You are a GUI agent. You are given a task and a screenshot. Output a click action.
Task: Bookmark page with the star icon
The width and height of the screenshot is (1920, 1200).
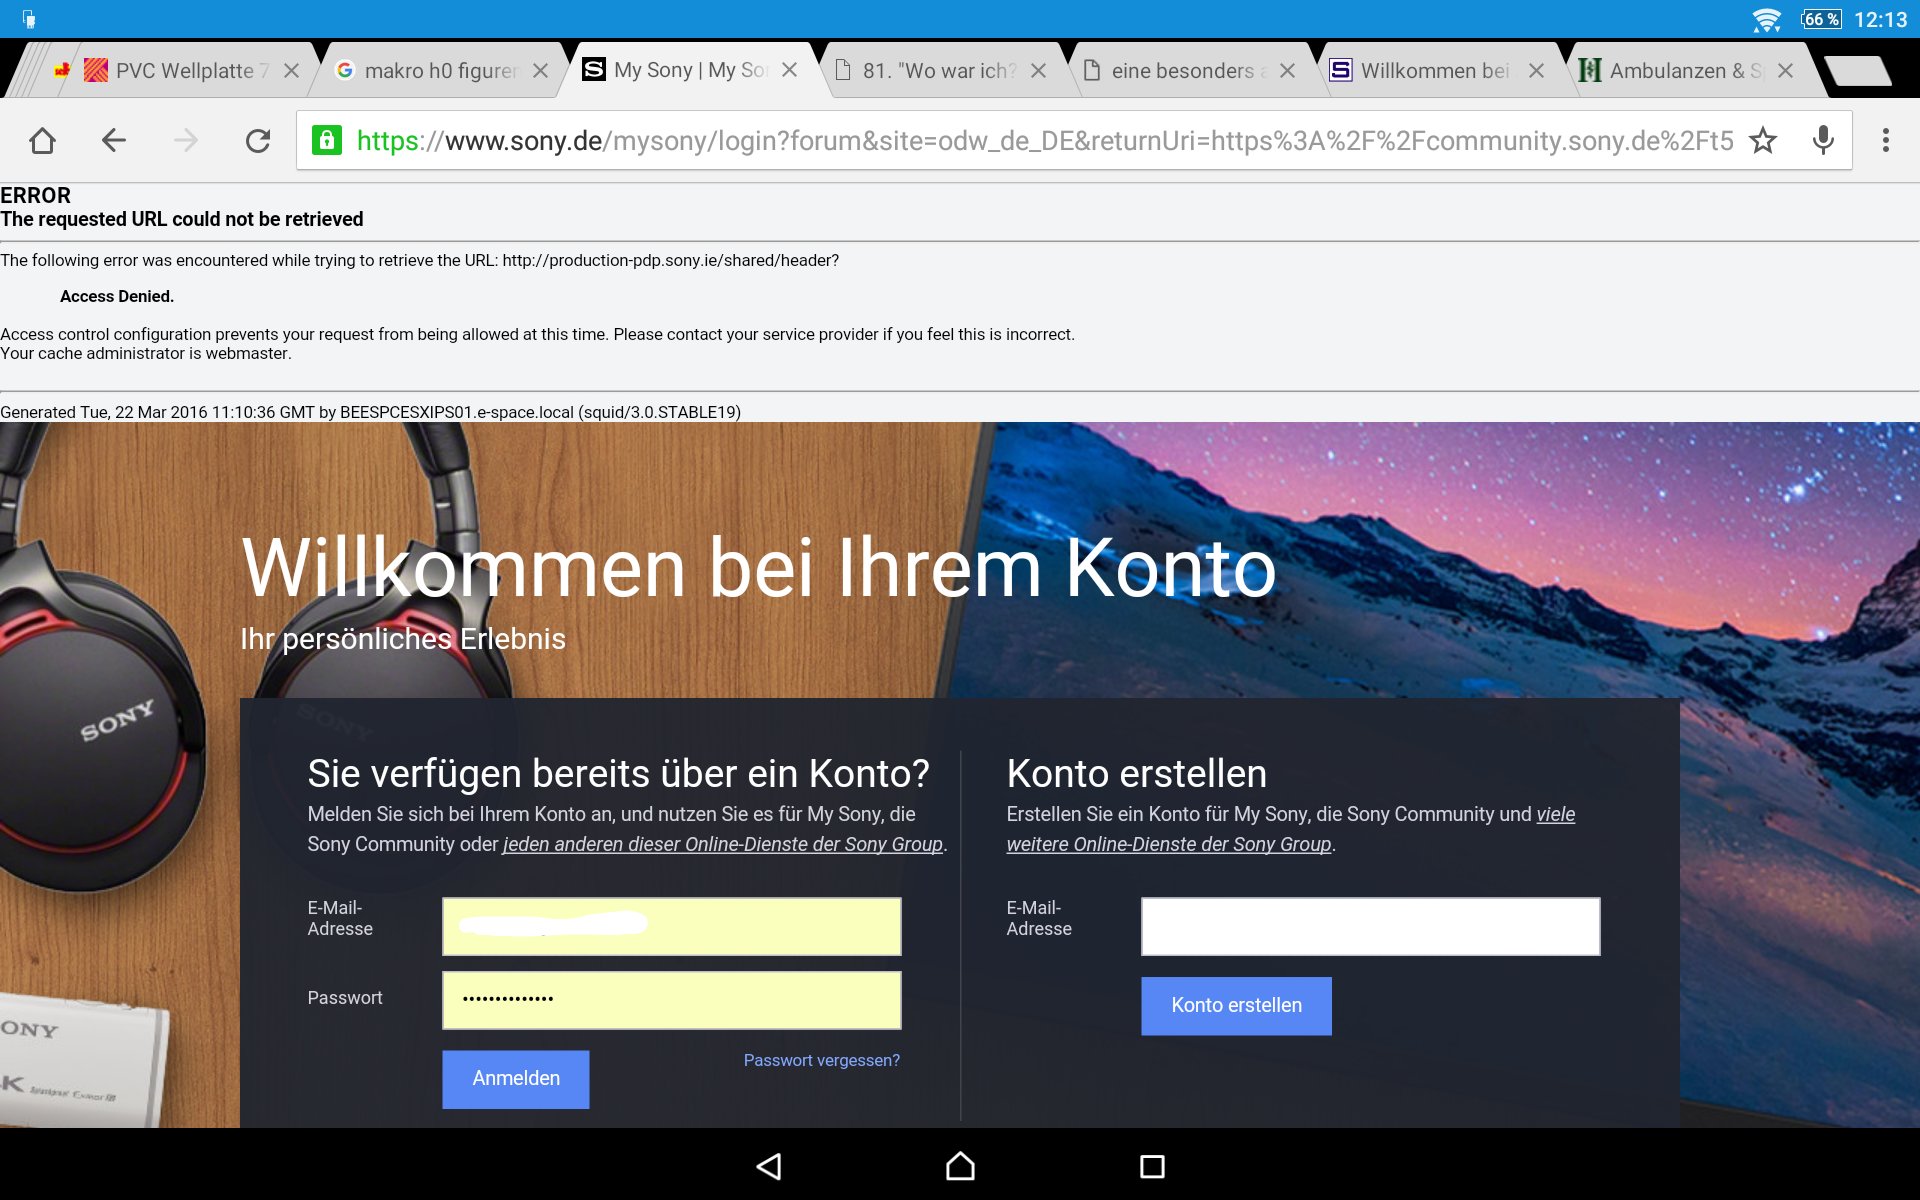1763,141
